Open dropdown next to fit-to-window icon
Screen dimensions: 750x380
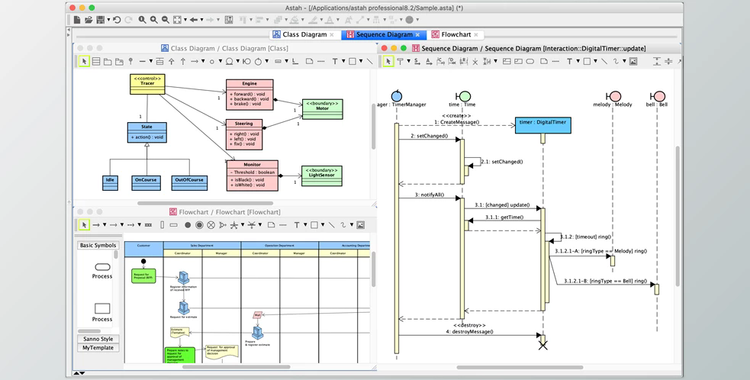point(185,20)
